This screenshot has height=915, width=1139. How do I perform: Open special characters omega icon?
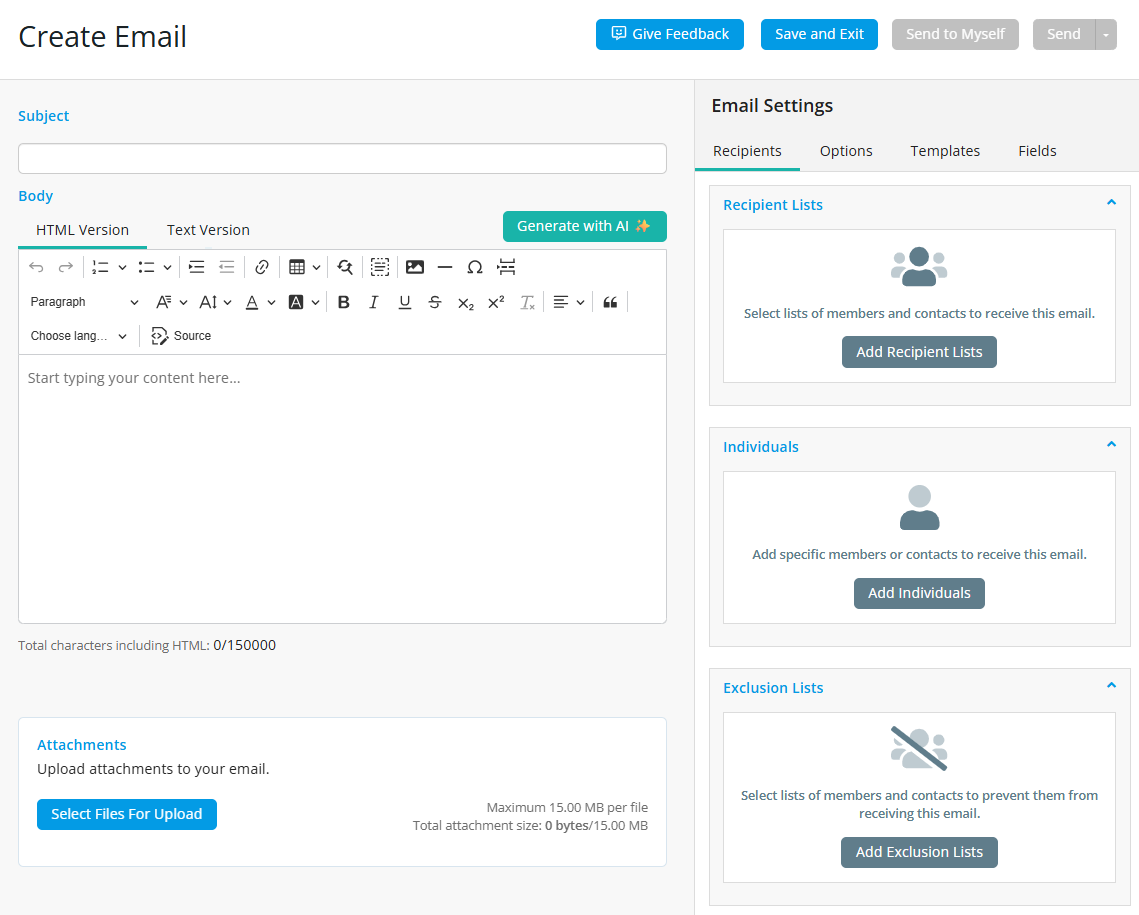474,267
